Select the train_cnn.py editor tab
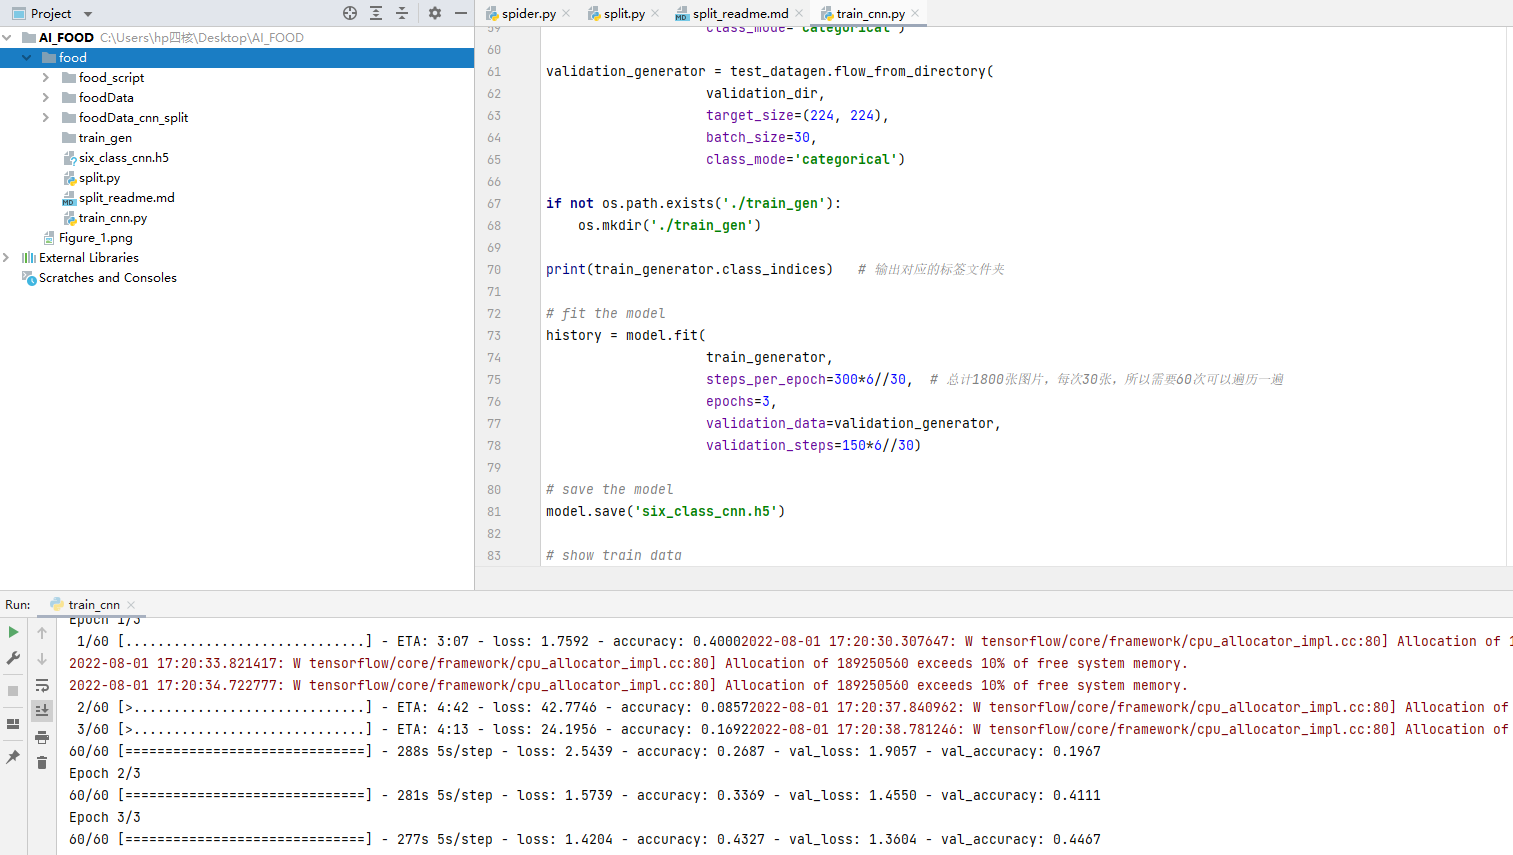This screenshot has width=1513, height=855. tap(870, 13)
